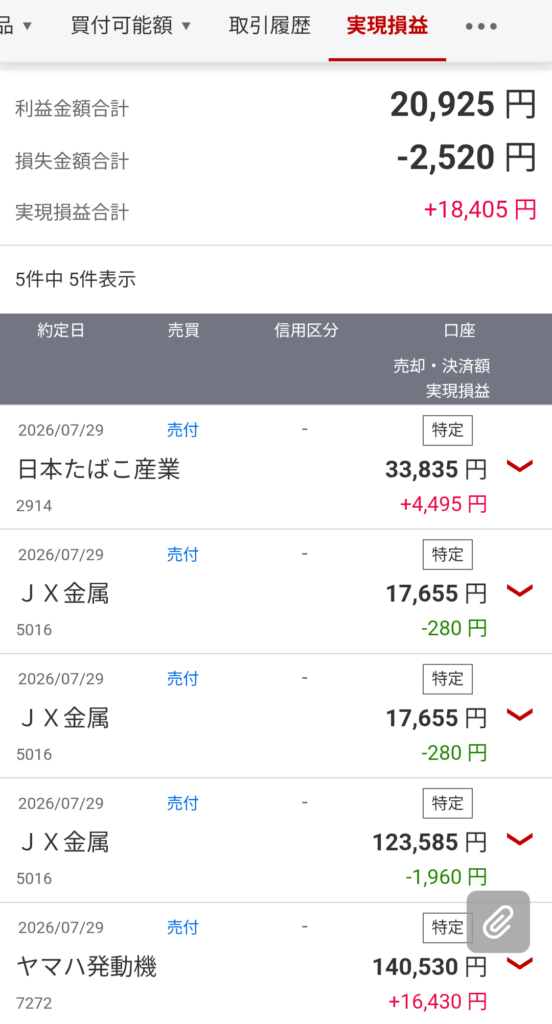The height and width of the screenshot is (1024, 552).
Task: Tap 特定 account badge for 日本たばこ産業
Action: tap(447, 430)
